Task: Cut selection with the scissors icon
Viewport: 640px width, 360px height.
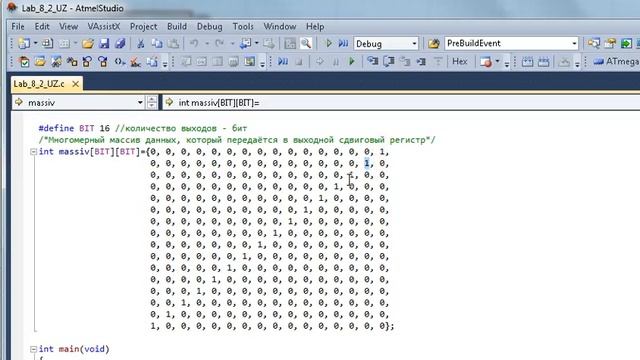Action: point(141,43)
